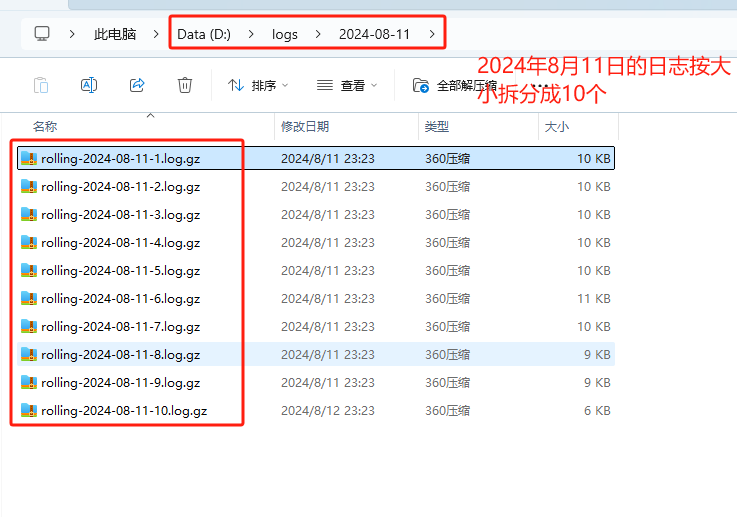Select file name rolling-2024-08-11-1.log.gz
Viewport: 737px width, 517px height.
click(121, 159)
